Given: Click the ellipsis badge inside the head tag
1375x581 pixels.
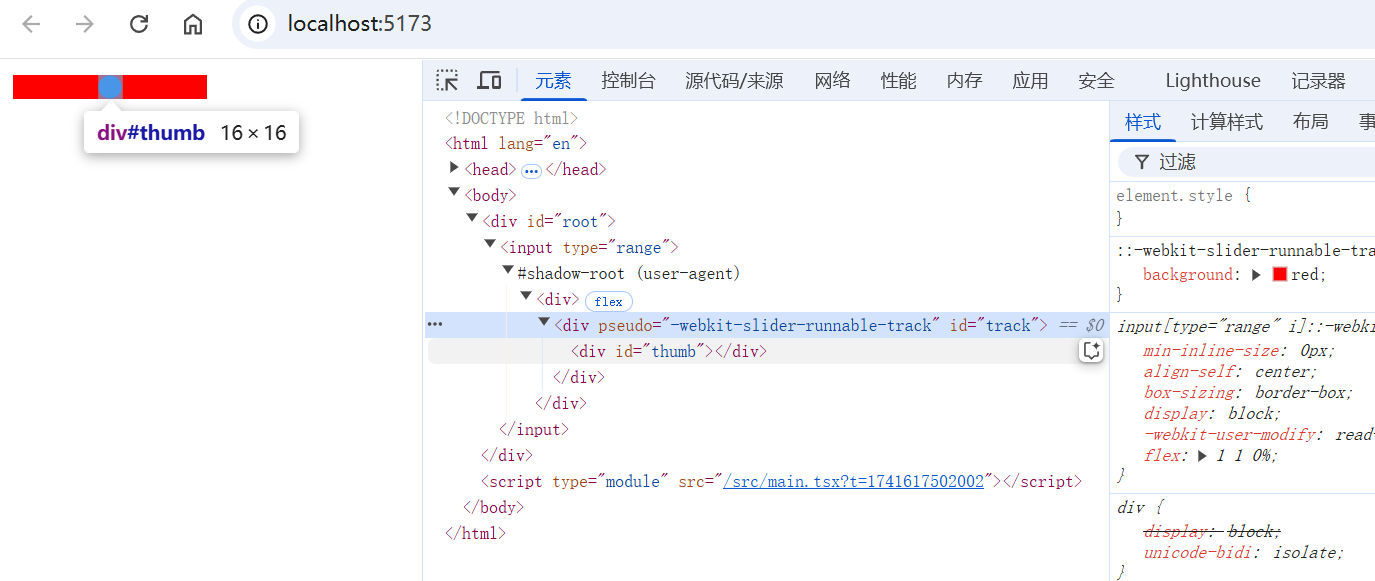Looking at the screenshot, I should click(531, 170).
